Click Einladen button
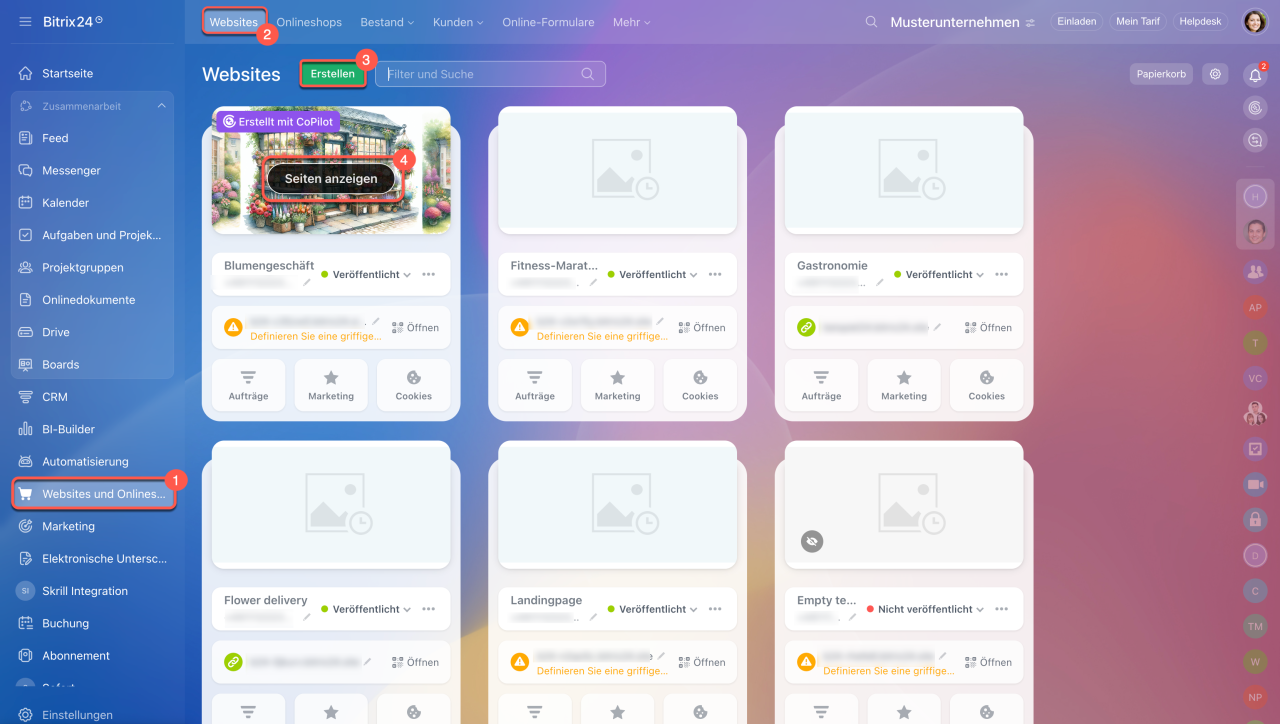This screenshot has width=1280, height=724. pyautogui.click(x=1076, y=21)
